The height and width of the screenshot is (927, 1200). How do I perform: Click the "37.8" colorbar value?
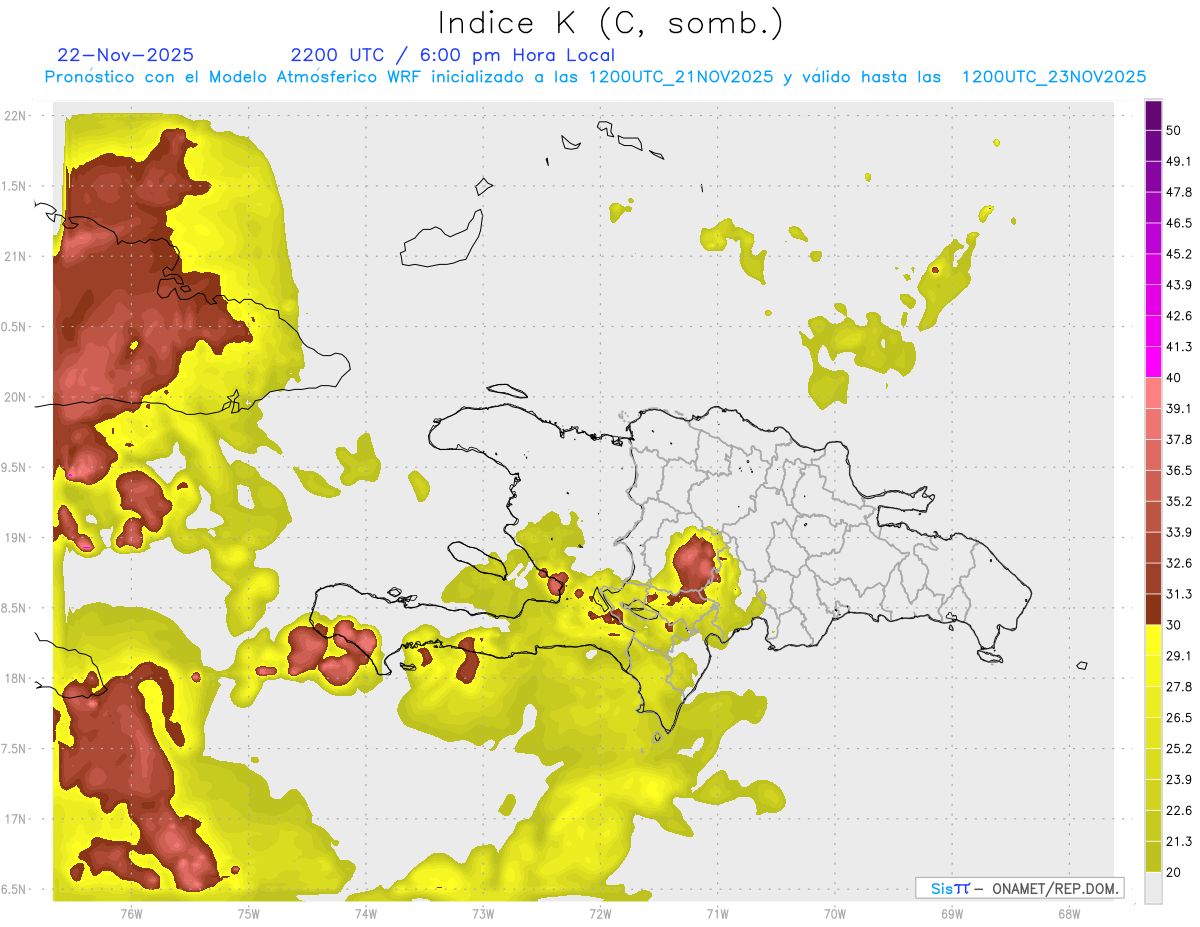(1179, 440)
